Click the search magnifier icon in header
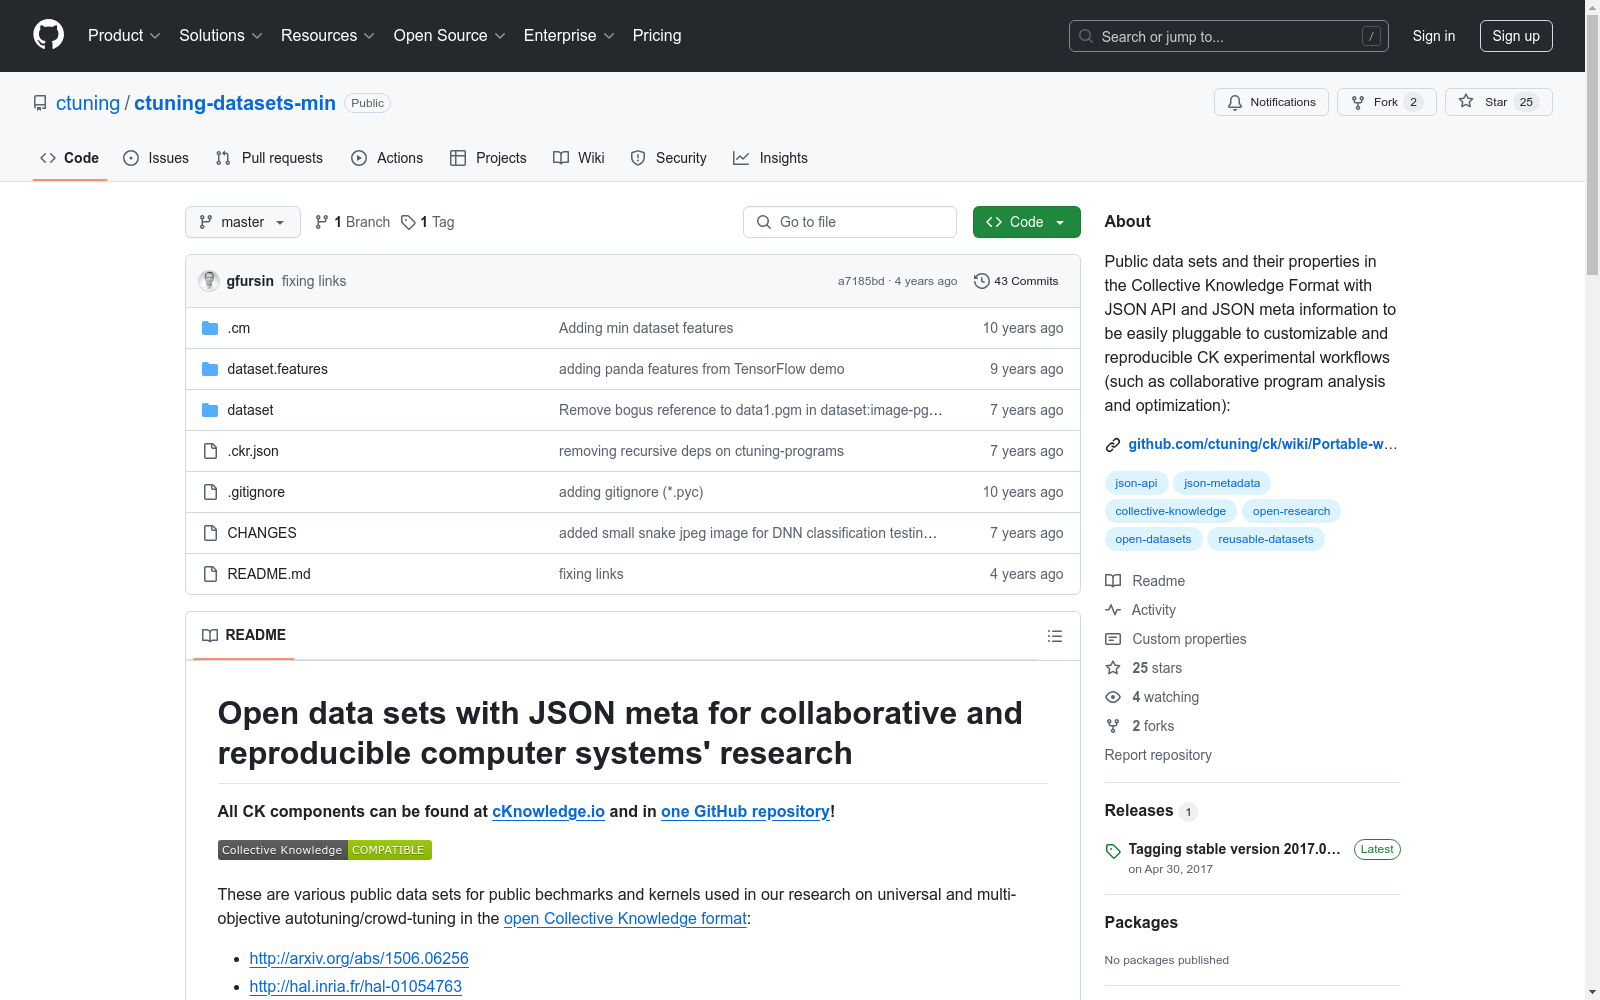Viewport: 1600px width, 1000px height. (x=1086, y=36)
